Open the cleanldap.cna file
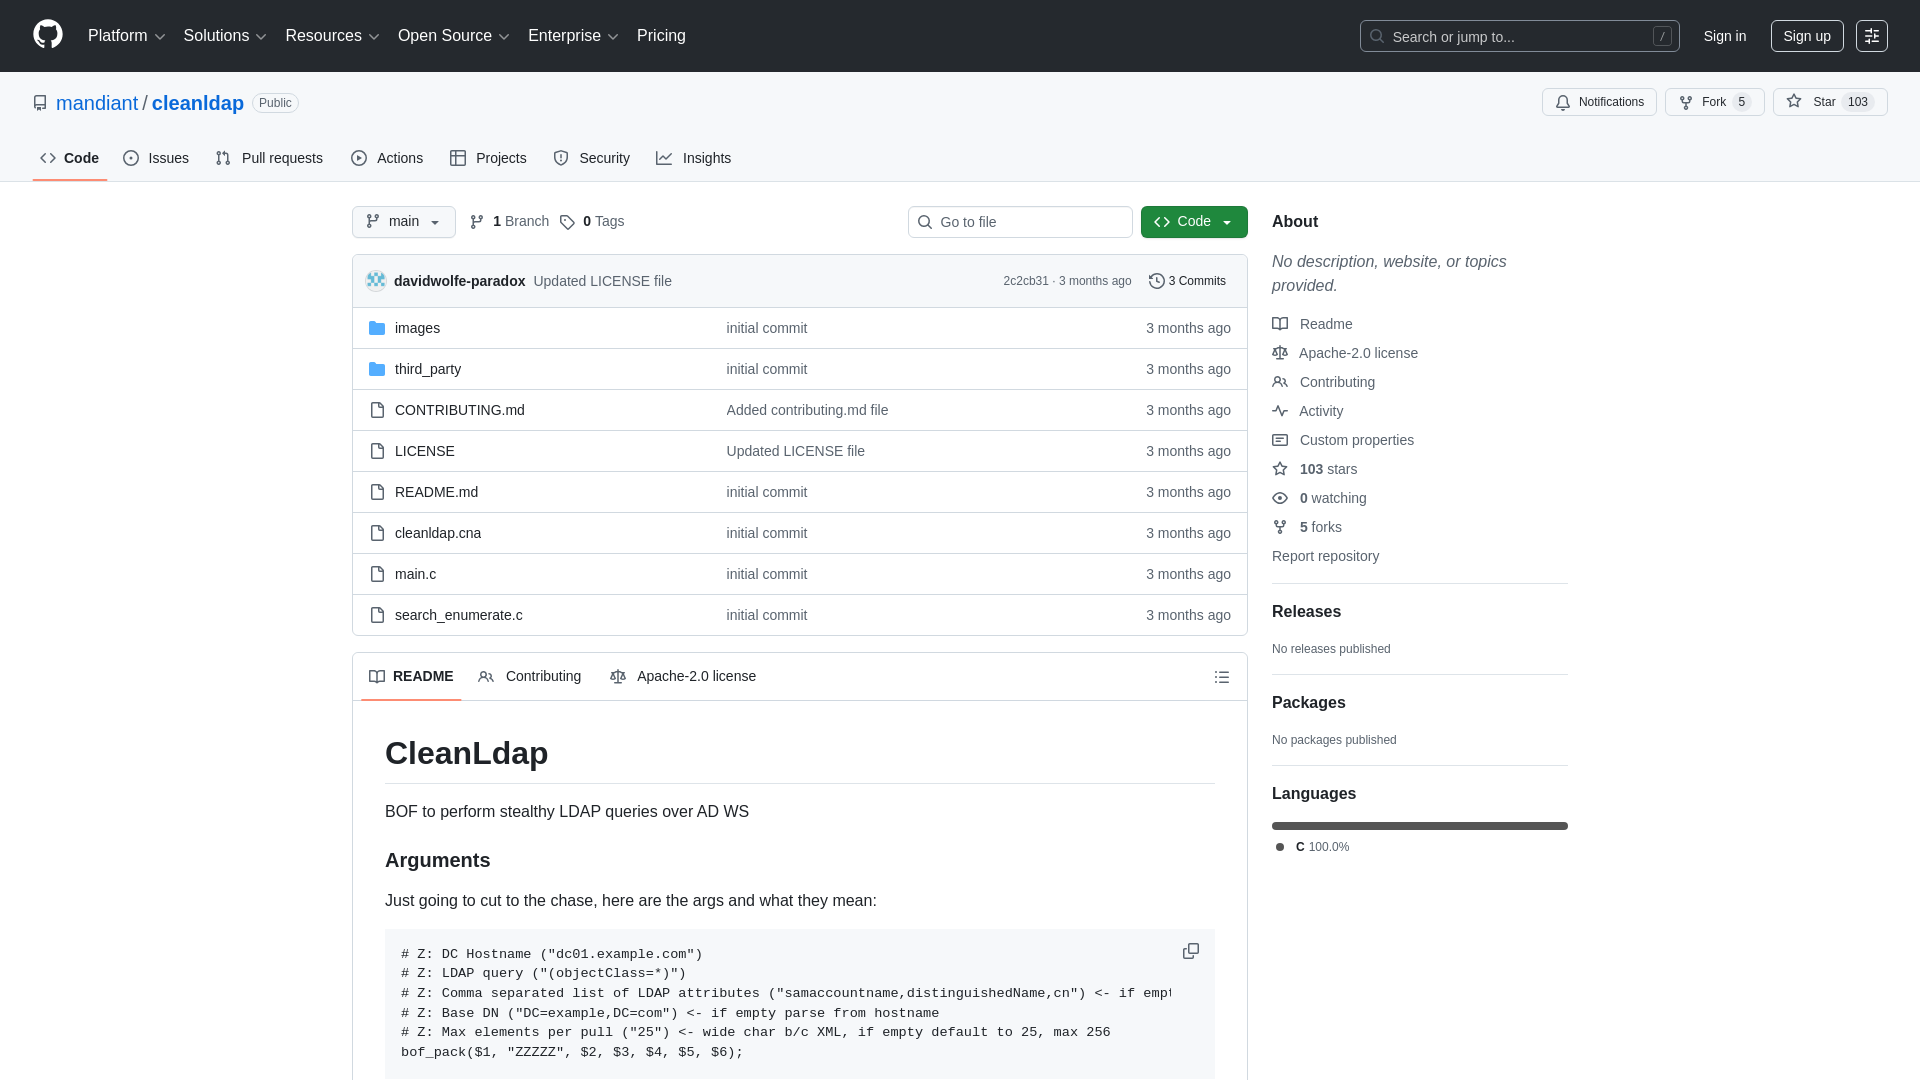Viewport: 1920px width, 1080px height. tap(437, 533)
